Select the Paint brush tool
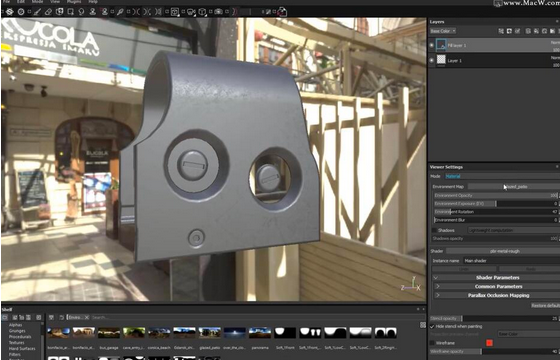The image size is (560, 360). coord(37,12)
